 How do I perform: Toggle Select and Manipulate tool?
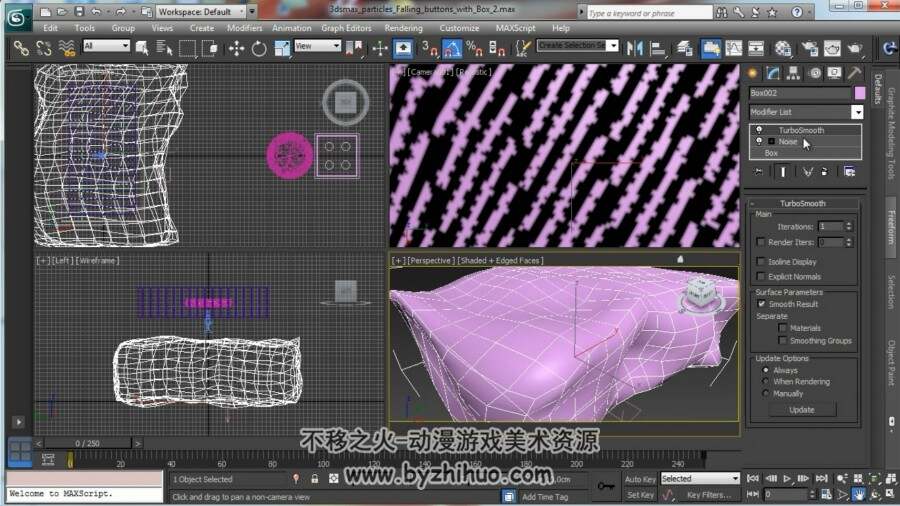point(380,49)
